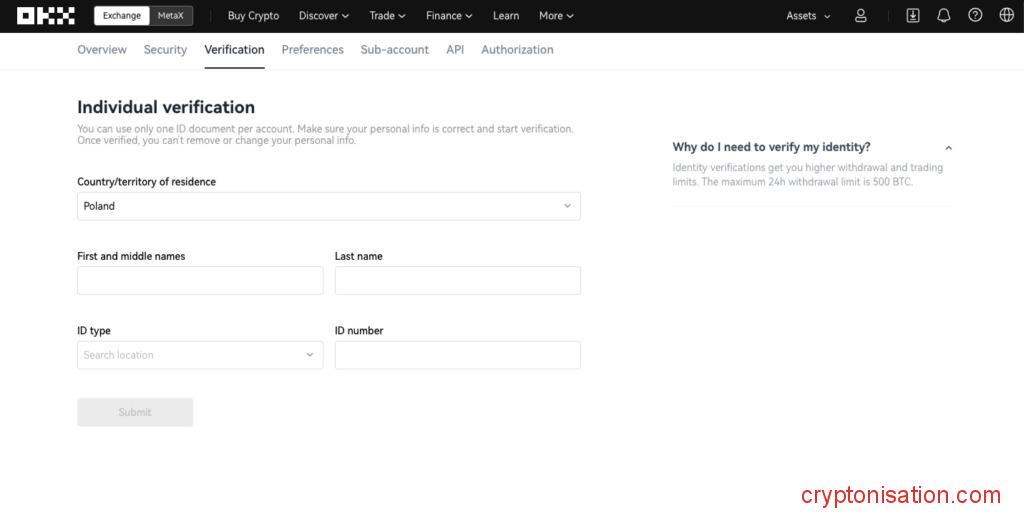
Task: Click the Submit button
Action: (135, 412)
